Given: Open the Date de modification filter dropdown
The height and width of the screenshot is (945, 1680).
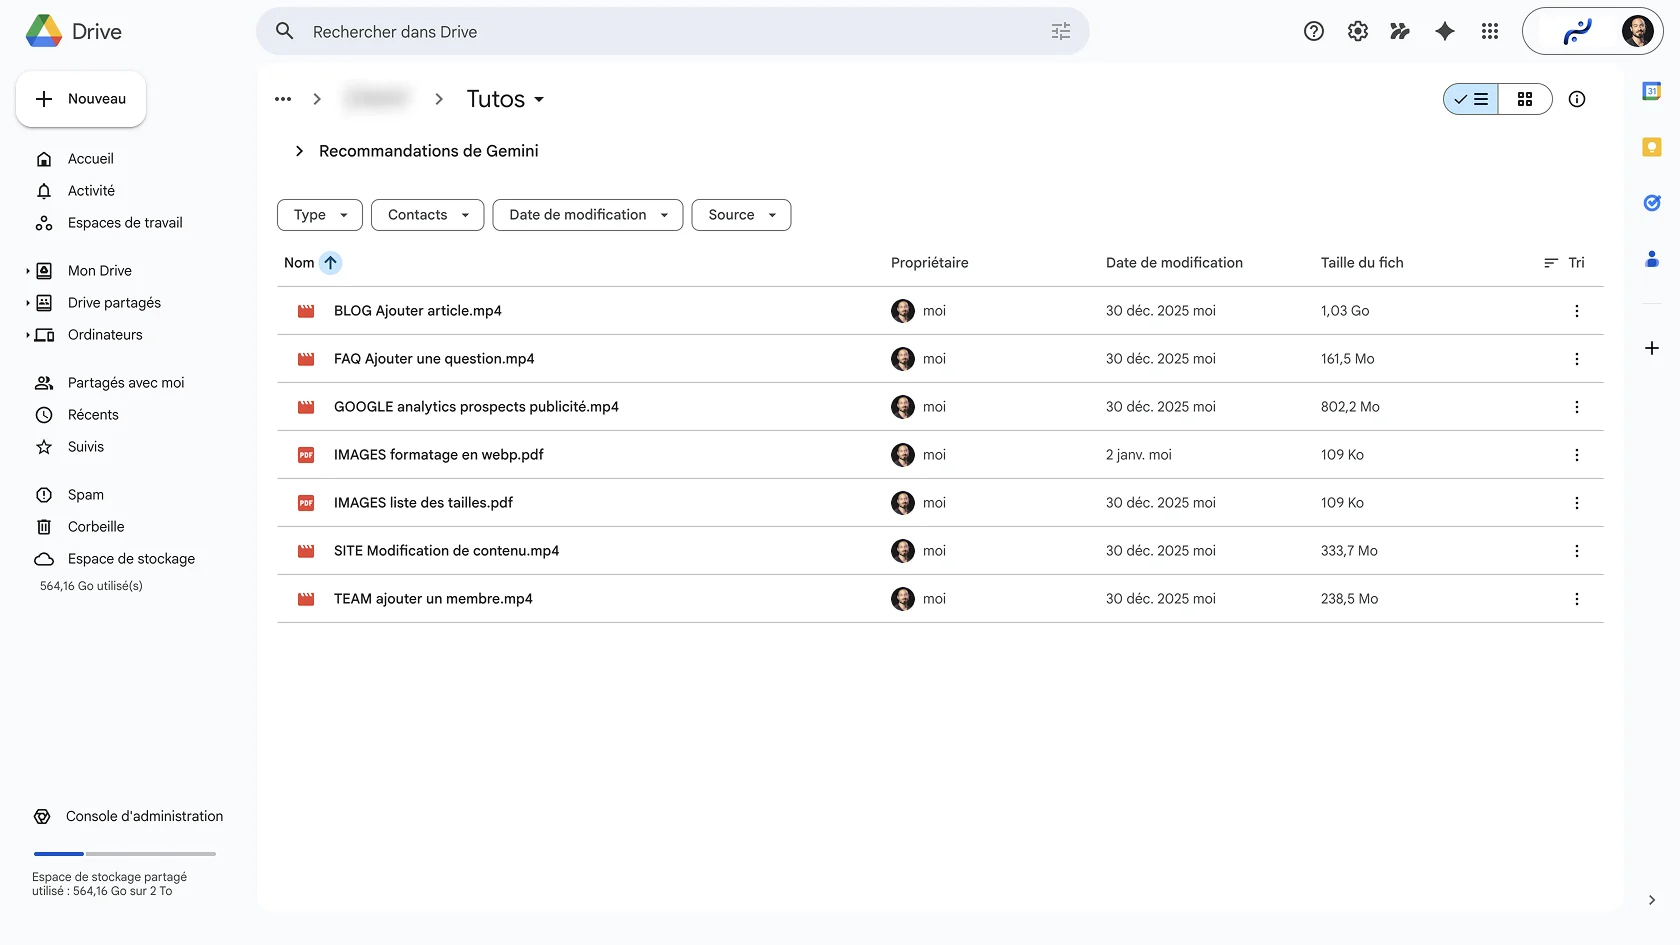Looking at the screenshot, I should click(x=588, y=215).
